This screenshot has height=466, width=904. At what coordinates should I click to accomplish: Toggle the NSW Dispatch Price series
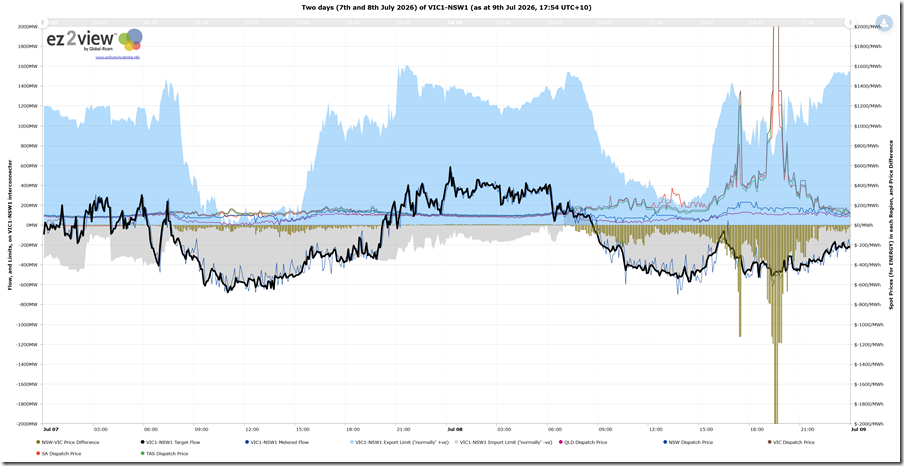click(x=688, y=442)
